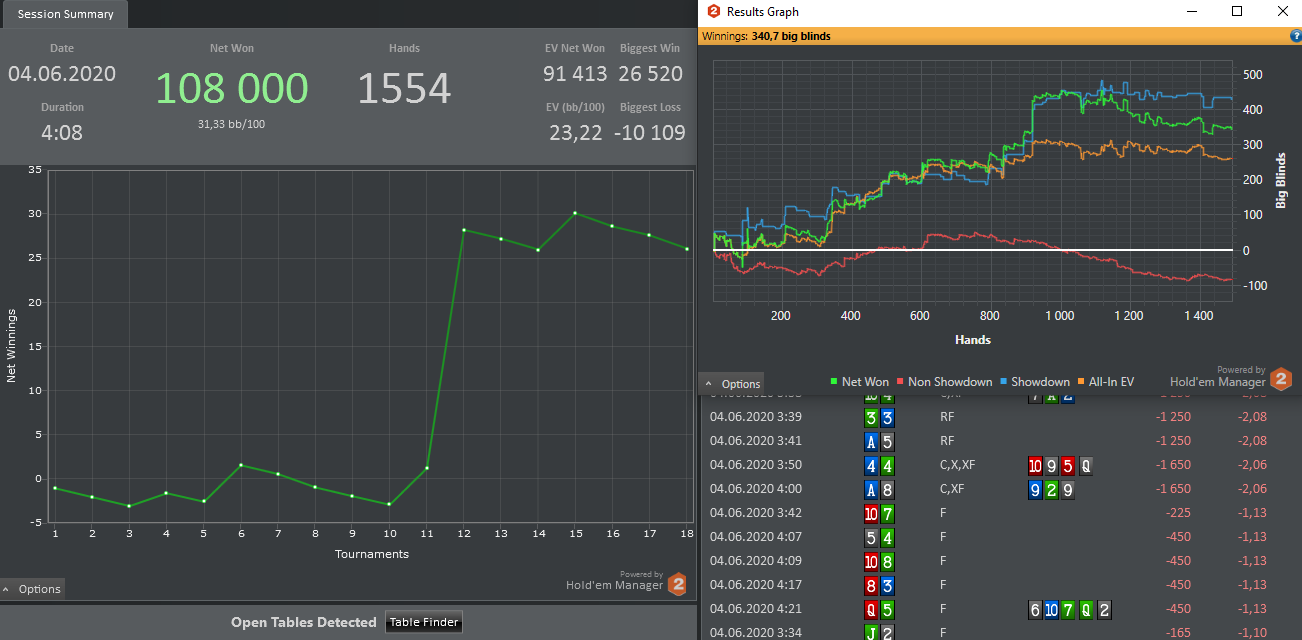This screenshot has height=640, width=1302.
Task: Click the Hold'em Manager icon in Results Graph title bar
Action: (x=713, y=11)
